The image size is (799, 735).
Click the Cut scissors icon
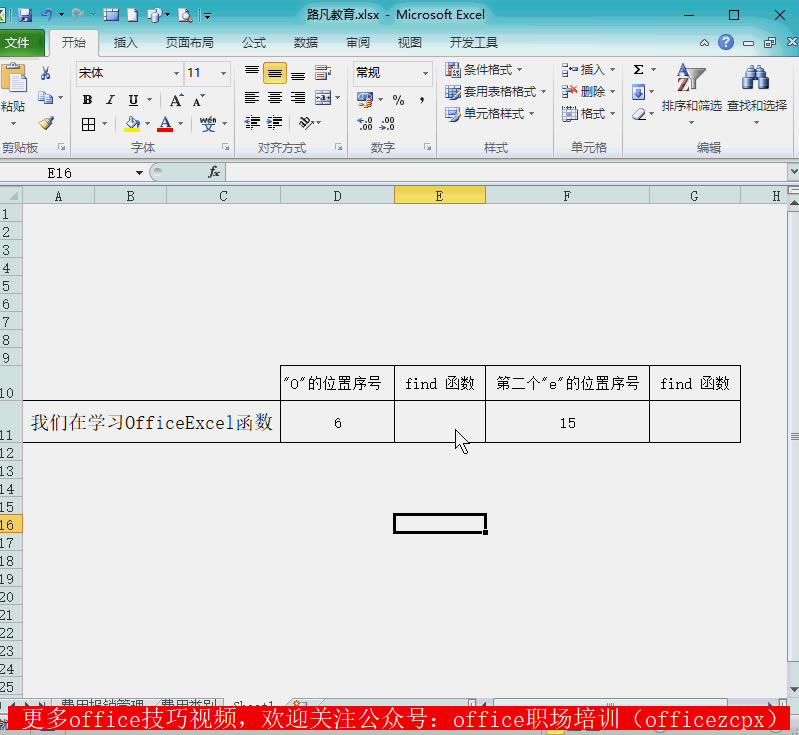pos(45,73)
